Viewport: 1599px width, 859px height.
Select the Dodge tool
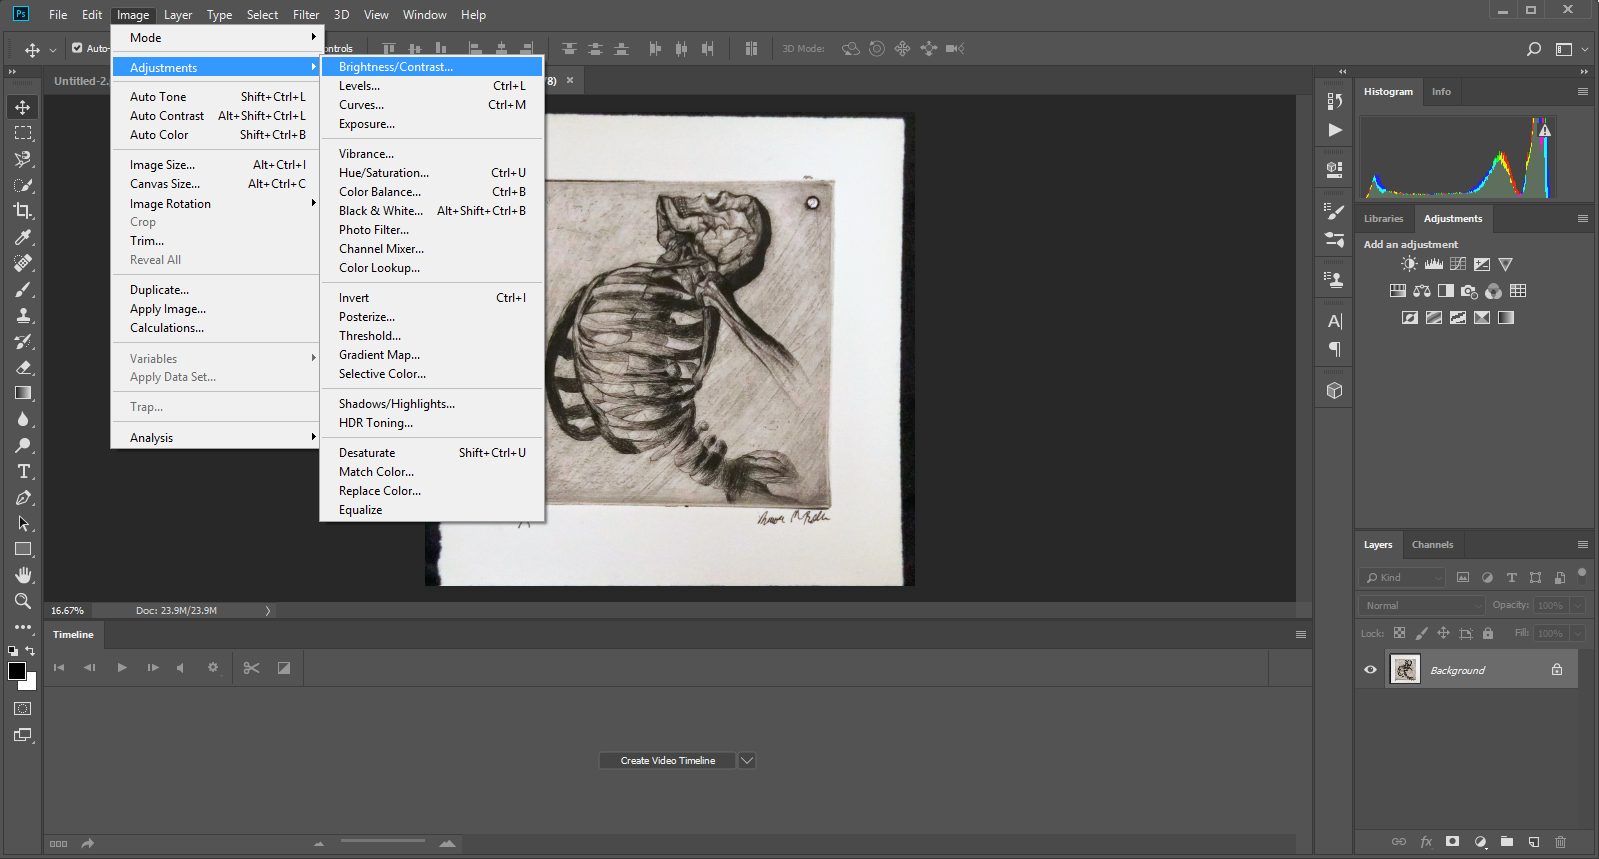pyautogui.click(x=23, y=445)
